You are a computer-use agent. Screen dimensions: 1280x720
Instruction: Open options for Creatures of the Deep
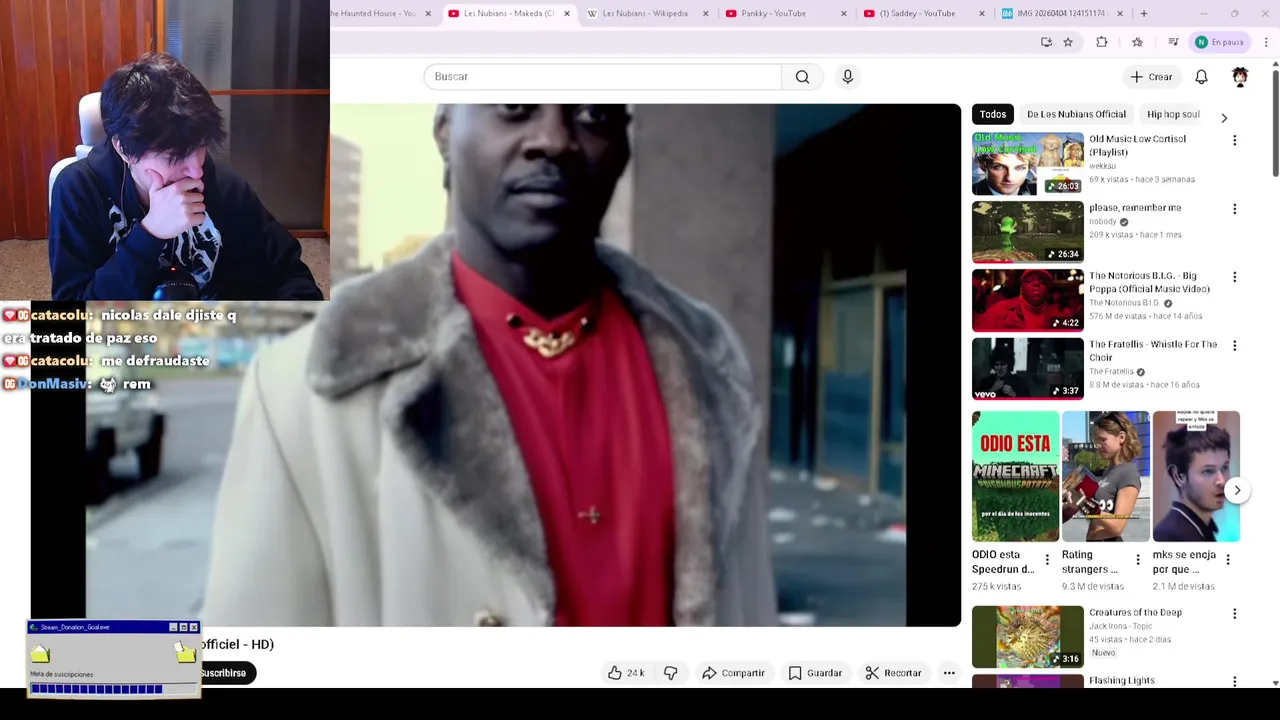(1234, 614)
